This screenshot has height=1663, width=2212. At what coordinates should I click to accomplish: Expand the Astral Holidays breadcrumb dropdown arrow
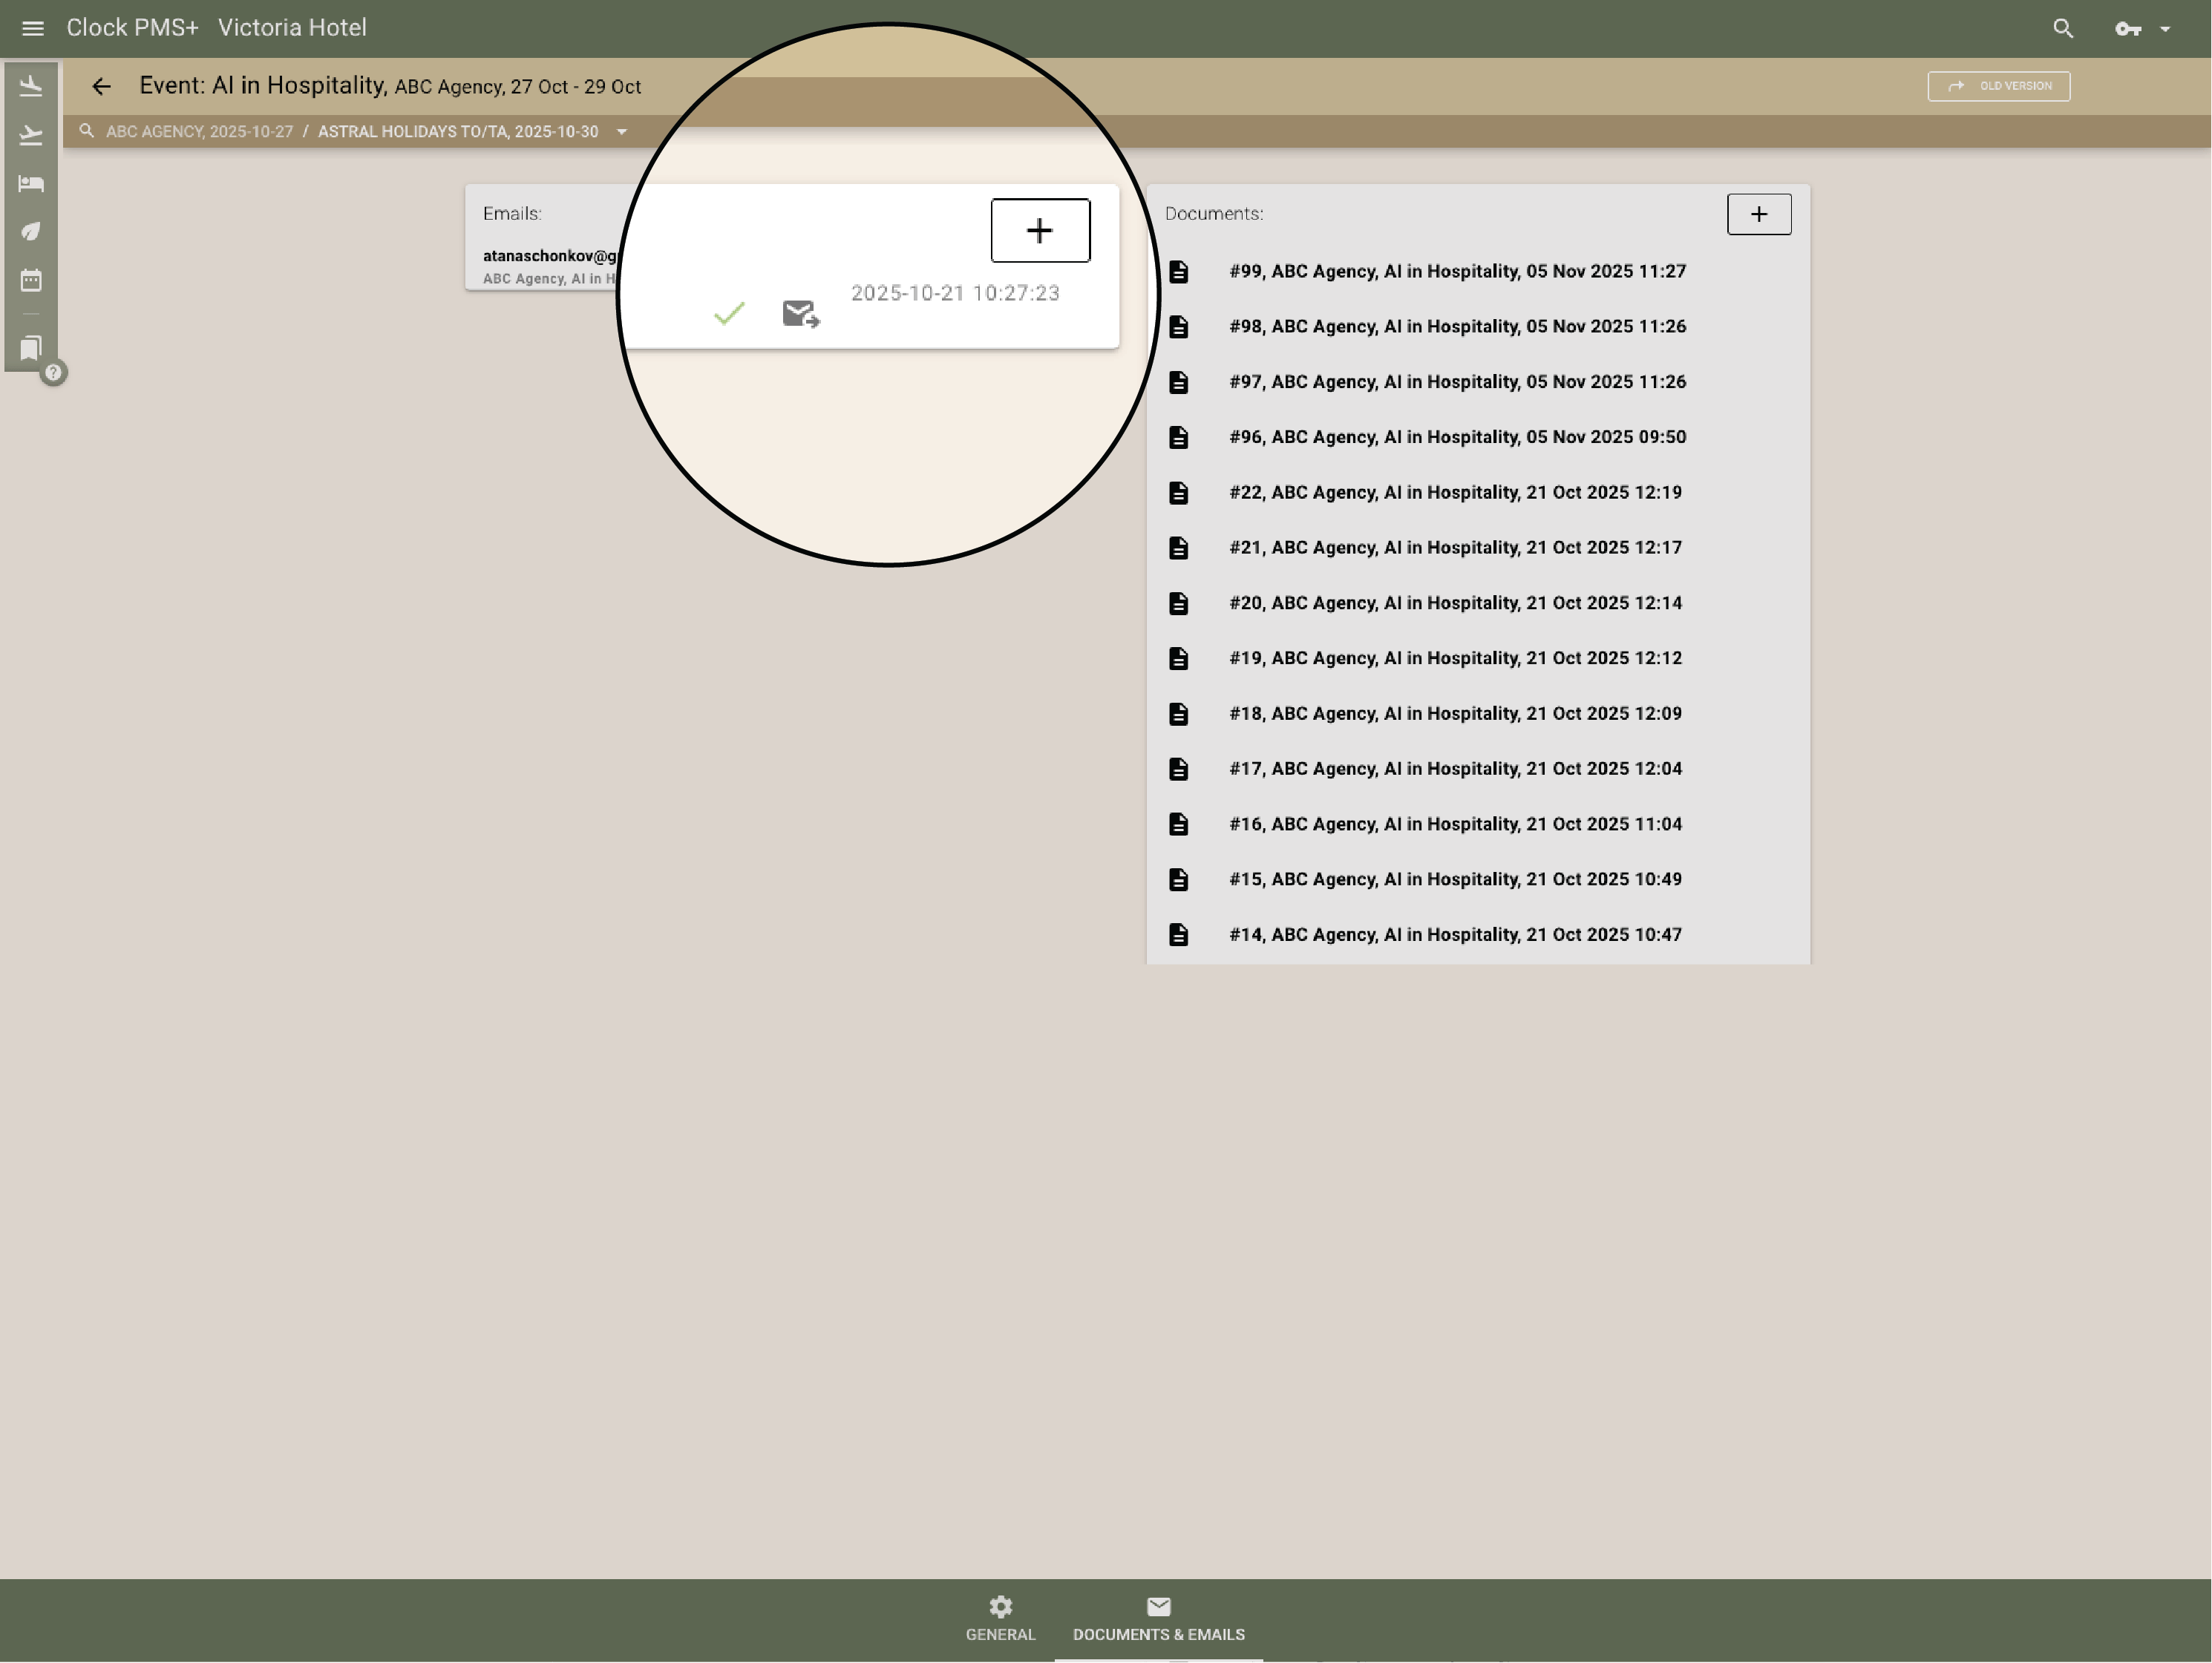[x=622, y=132]
